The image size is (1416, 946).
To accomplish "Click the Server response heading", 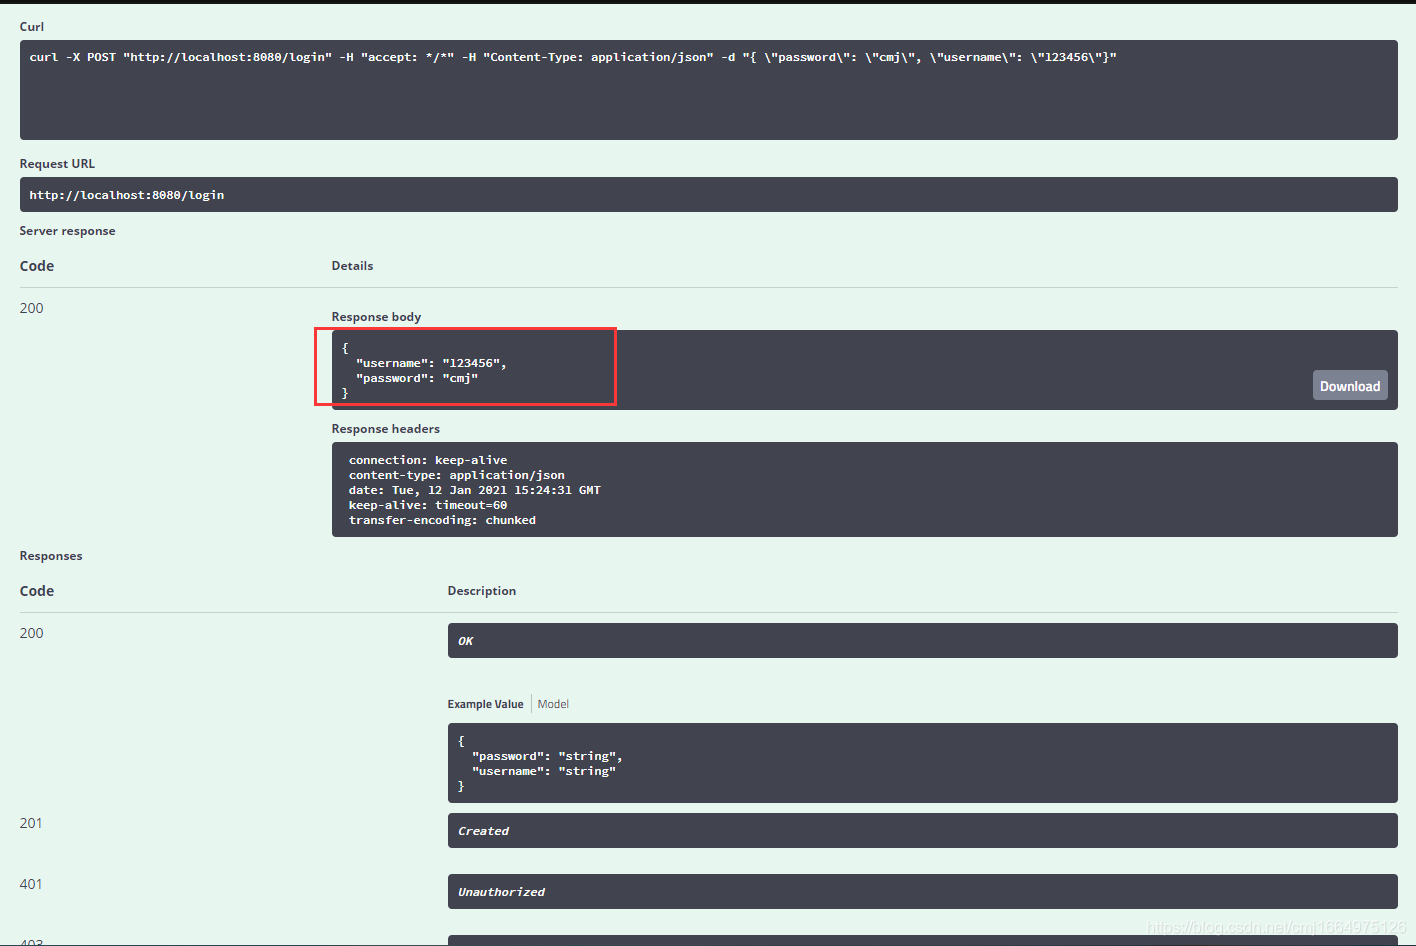I will (x=67, y=231).
